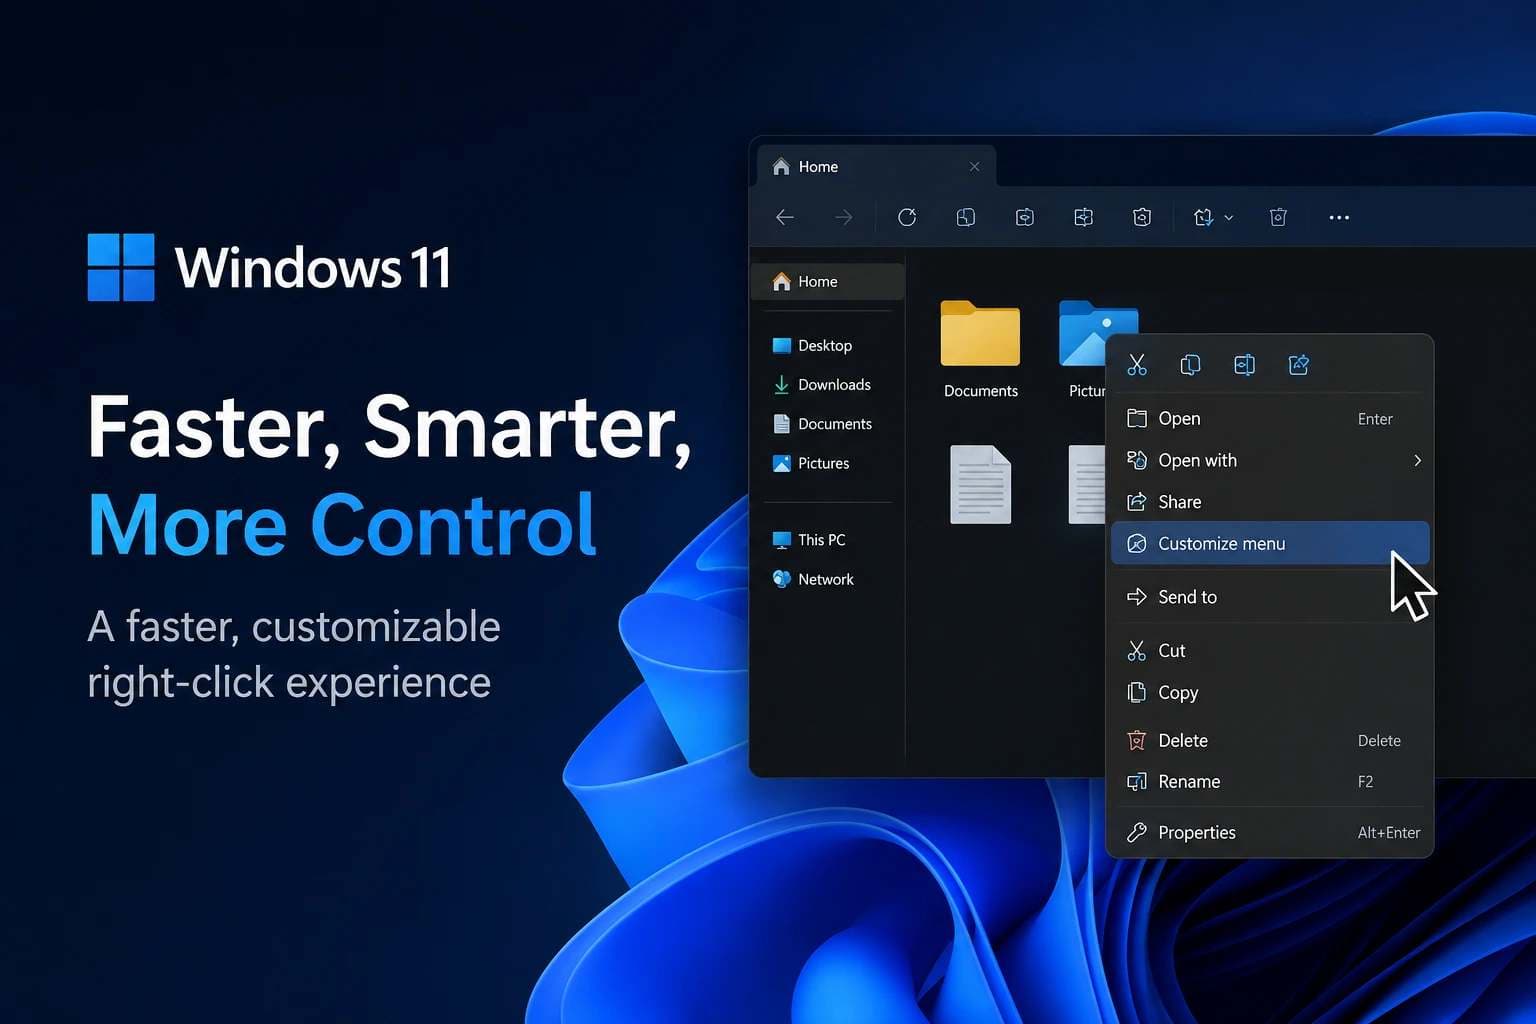
Task: Click share icon in context menu's top icon row
Action: (x=1298, y=365)
